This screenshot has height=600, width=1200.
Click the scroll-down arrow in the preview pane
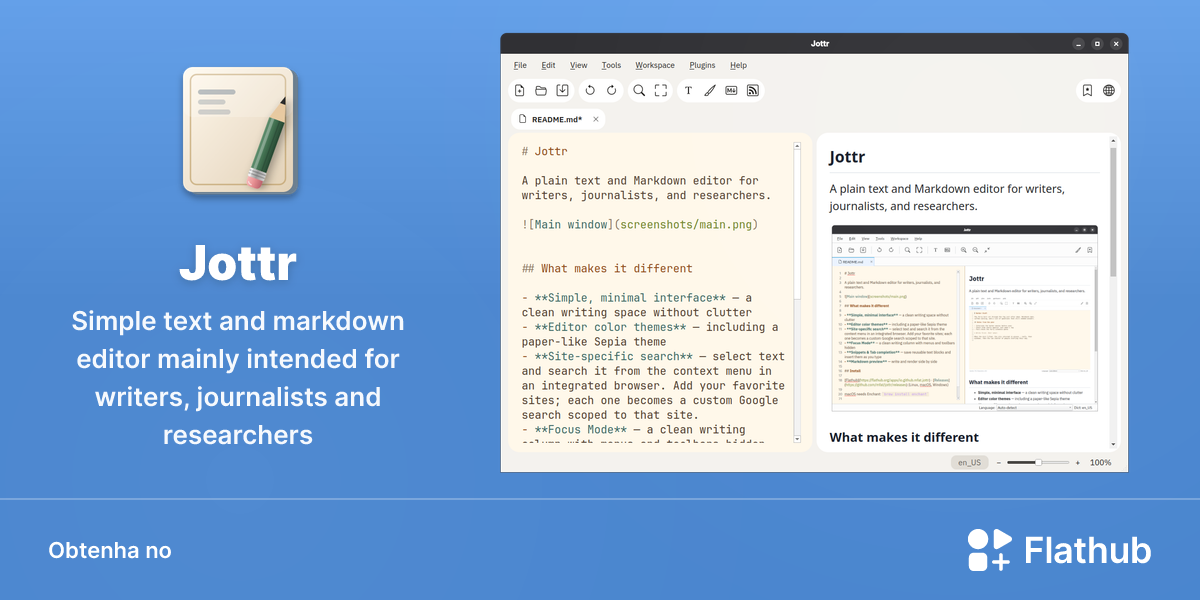point(1113,445)
